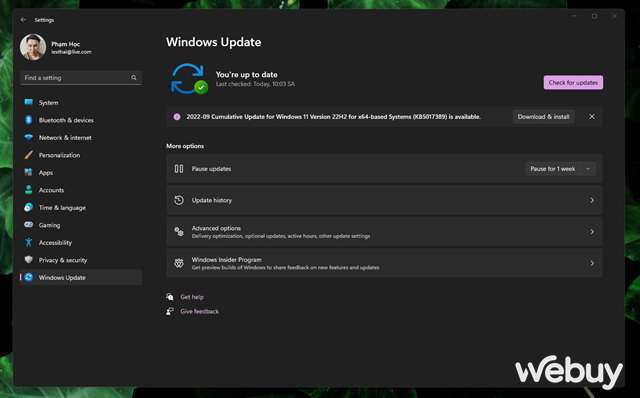Click the Give feedback person icon
640x398 pixels.
(170, 311)
